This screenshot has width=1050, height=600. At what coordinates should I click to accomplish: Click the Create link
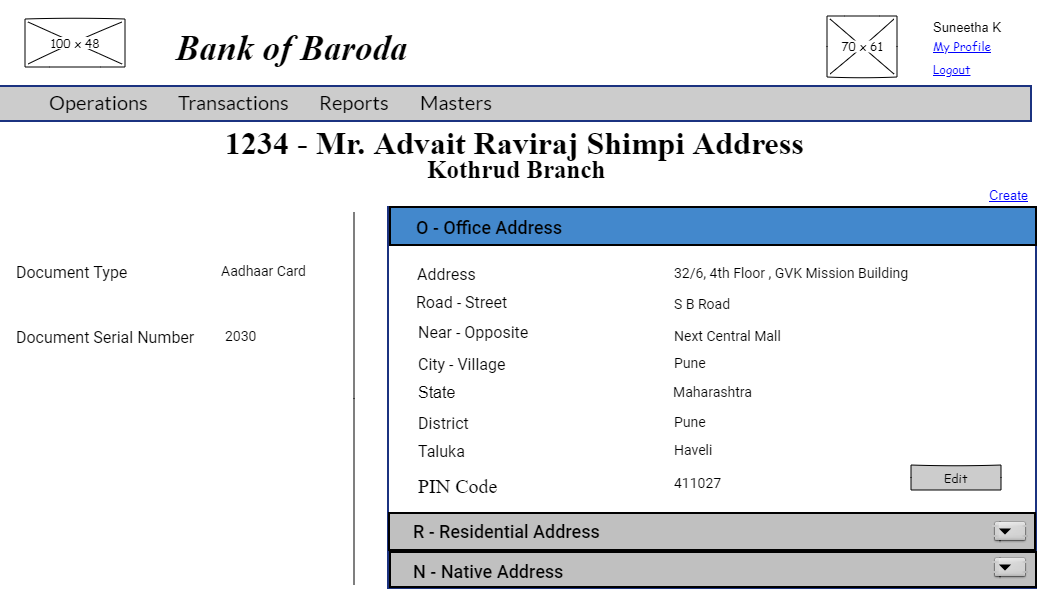[1008, 195]
